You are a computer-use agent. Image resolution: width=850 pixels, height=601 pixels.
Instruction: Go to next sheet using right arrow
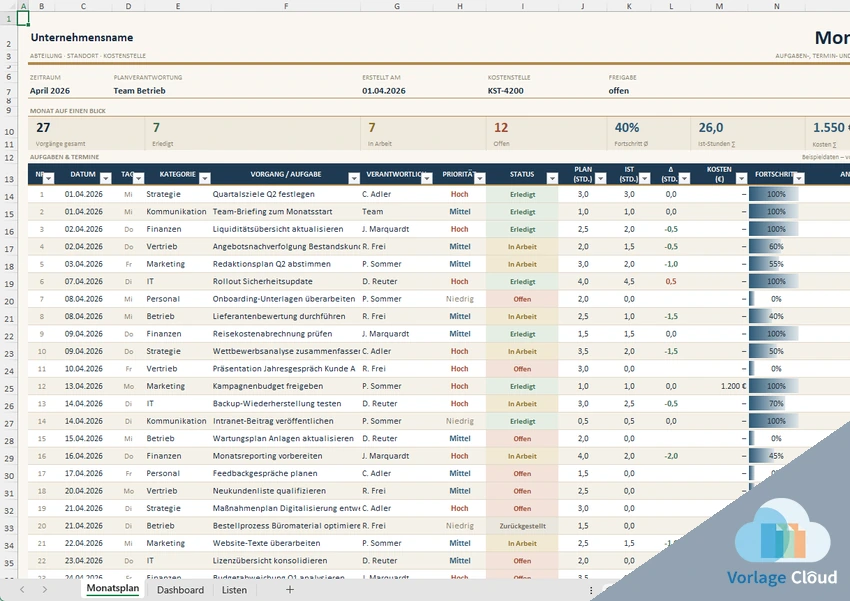[44, 590]
